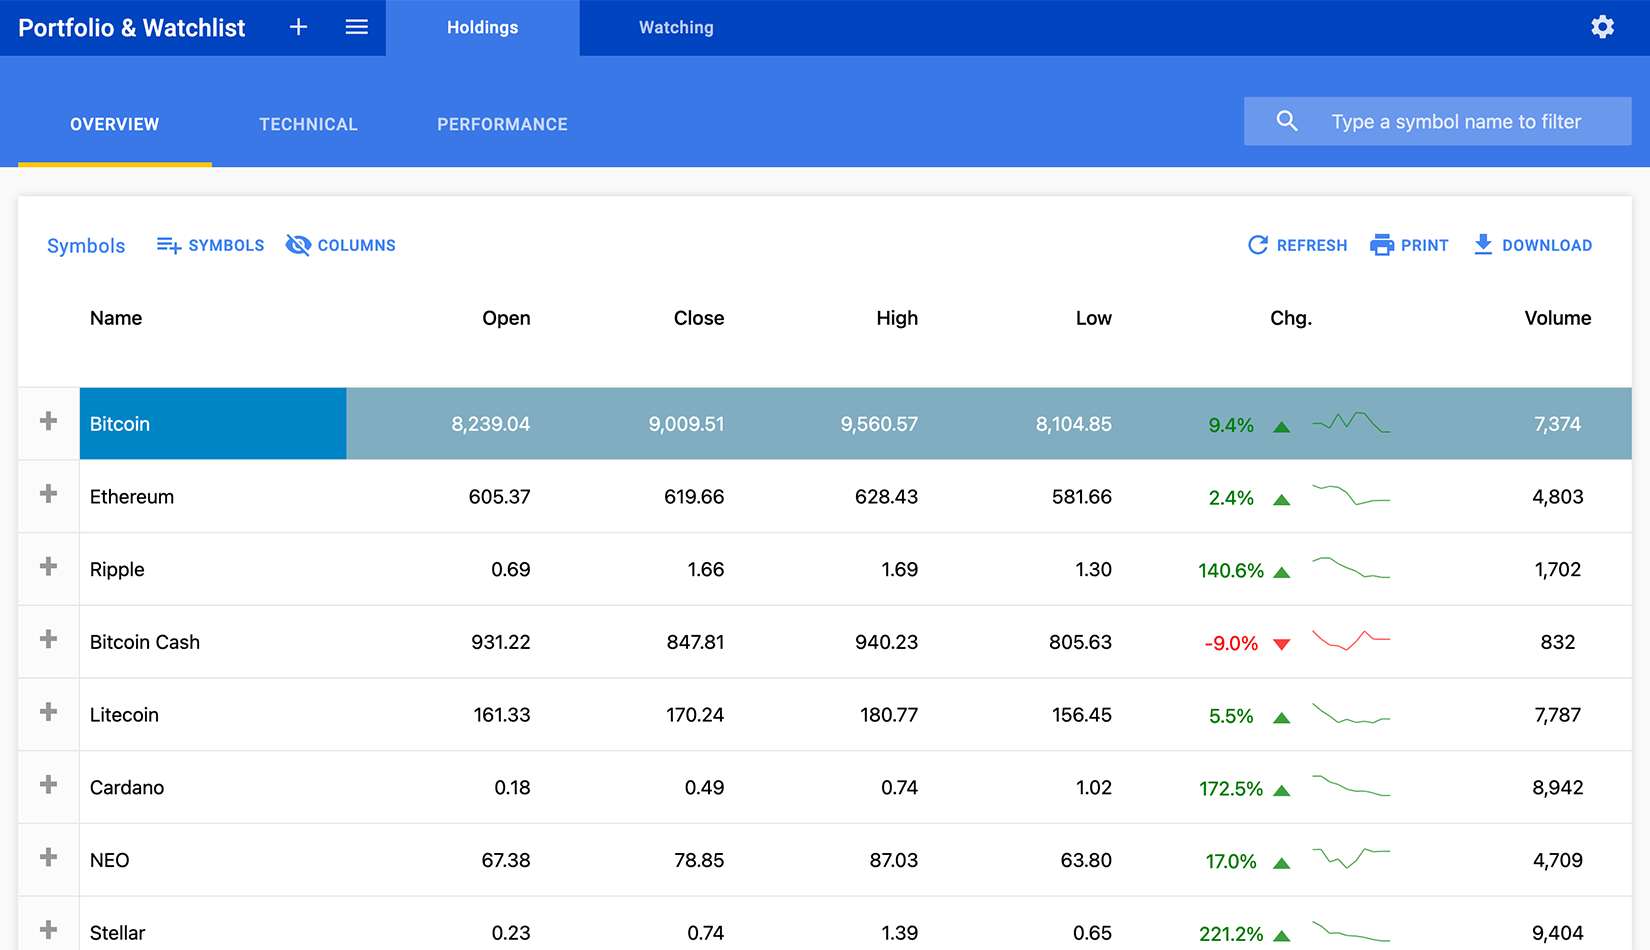Select the Bitcoin Cash name cell
1650x950 pixels.
tap(213, 642)
